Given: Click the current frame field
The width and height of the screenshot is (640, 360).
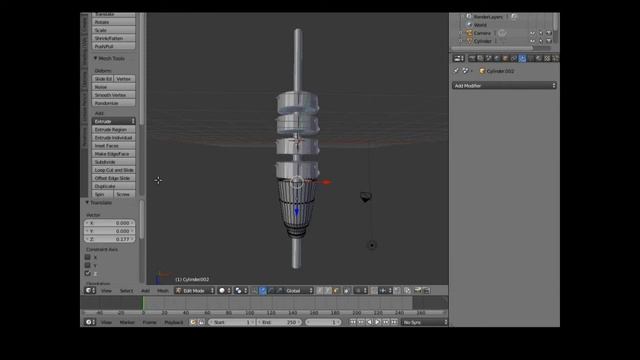Looking at the screenshot, I should (323, 322).
